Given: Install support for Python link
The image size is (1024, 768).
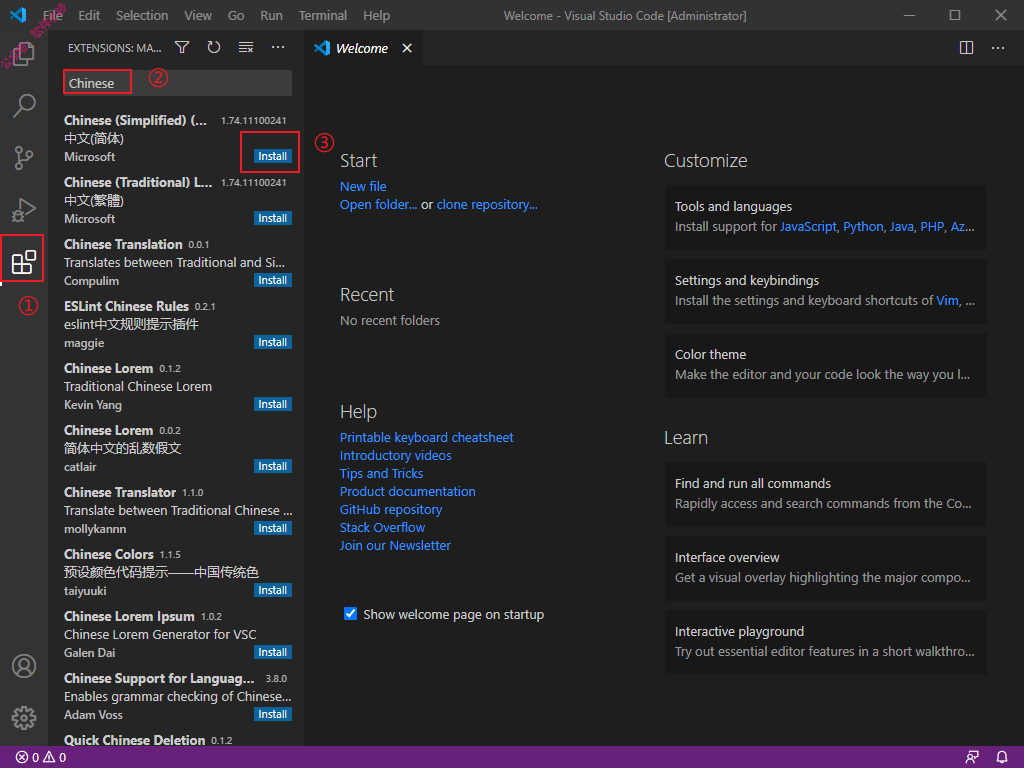Looking at the screenshot, I should (x=863, y=227).
